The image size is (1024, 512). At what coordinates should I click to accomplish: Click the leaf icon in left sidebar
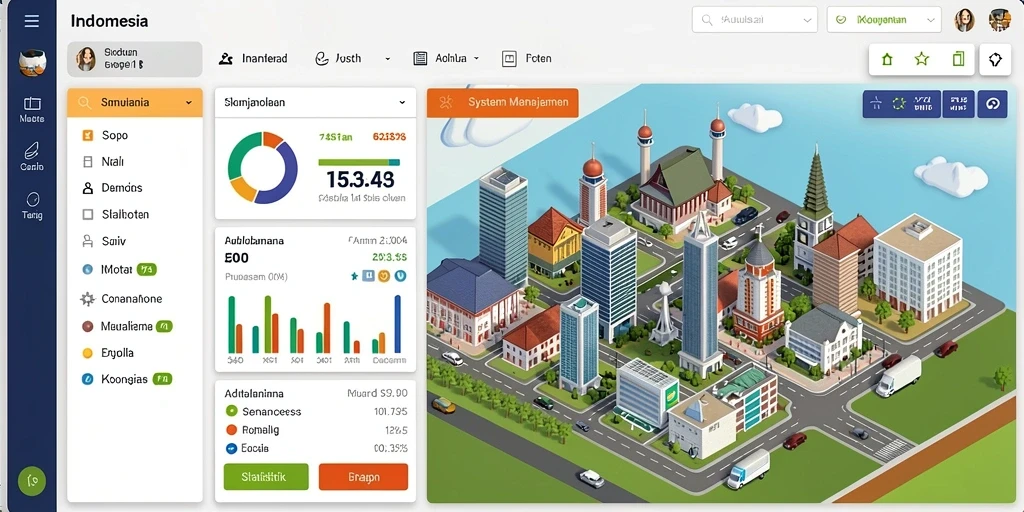point(32,151)
